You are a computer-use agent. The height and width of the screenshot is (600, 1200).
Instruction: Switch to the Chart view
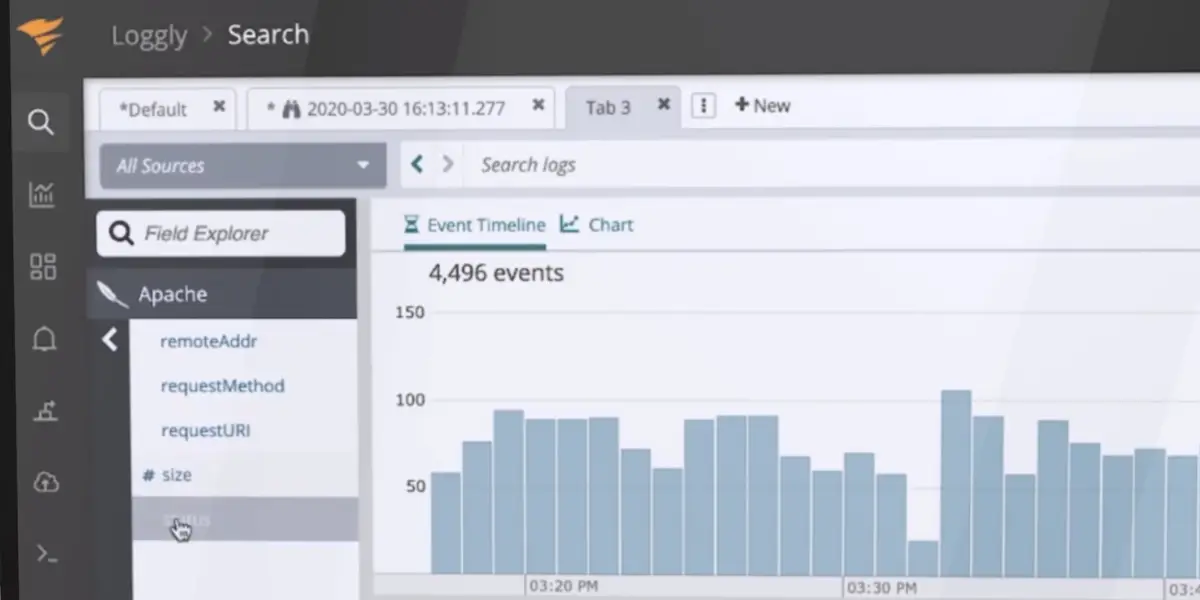click(x=597, y=225)
